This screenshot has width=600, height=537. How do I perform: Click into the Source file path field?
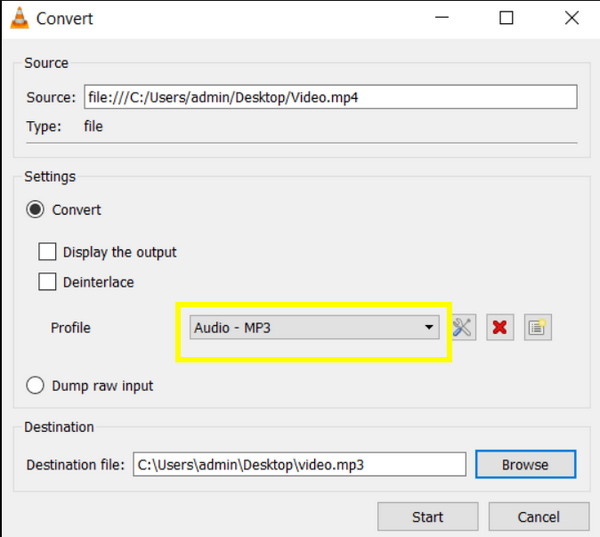coord(330,97)
